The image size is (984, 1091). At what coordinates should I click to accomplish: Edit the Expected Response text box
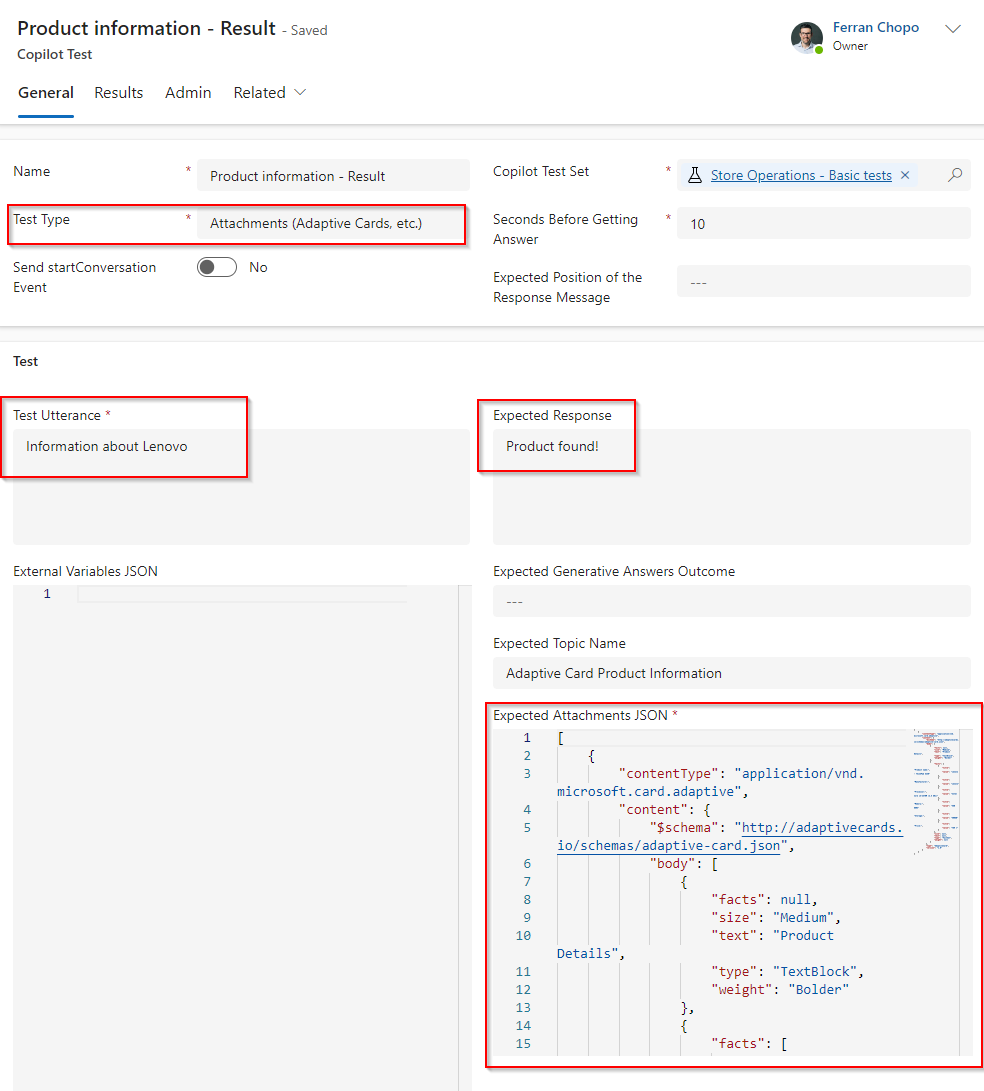[x=731, y=487]
